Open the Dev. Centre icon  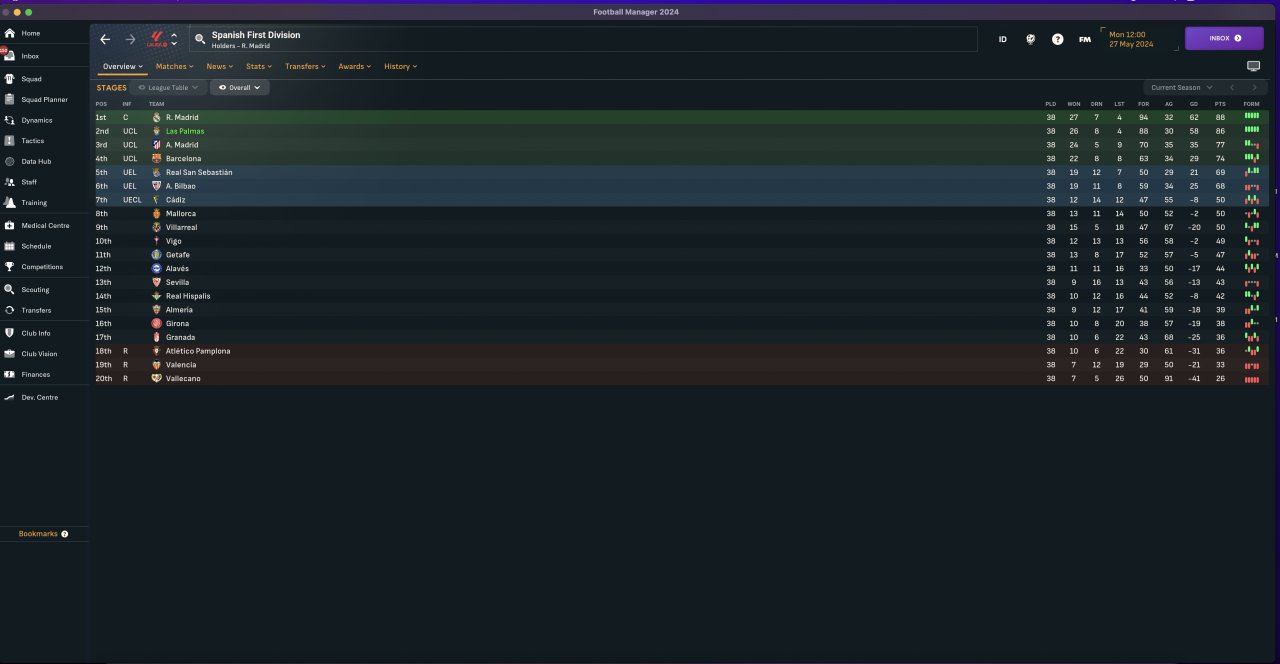(x=9, y=397)
